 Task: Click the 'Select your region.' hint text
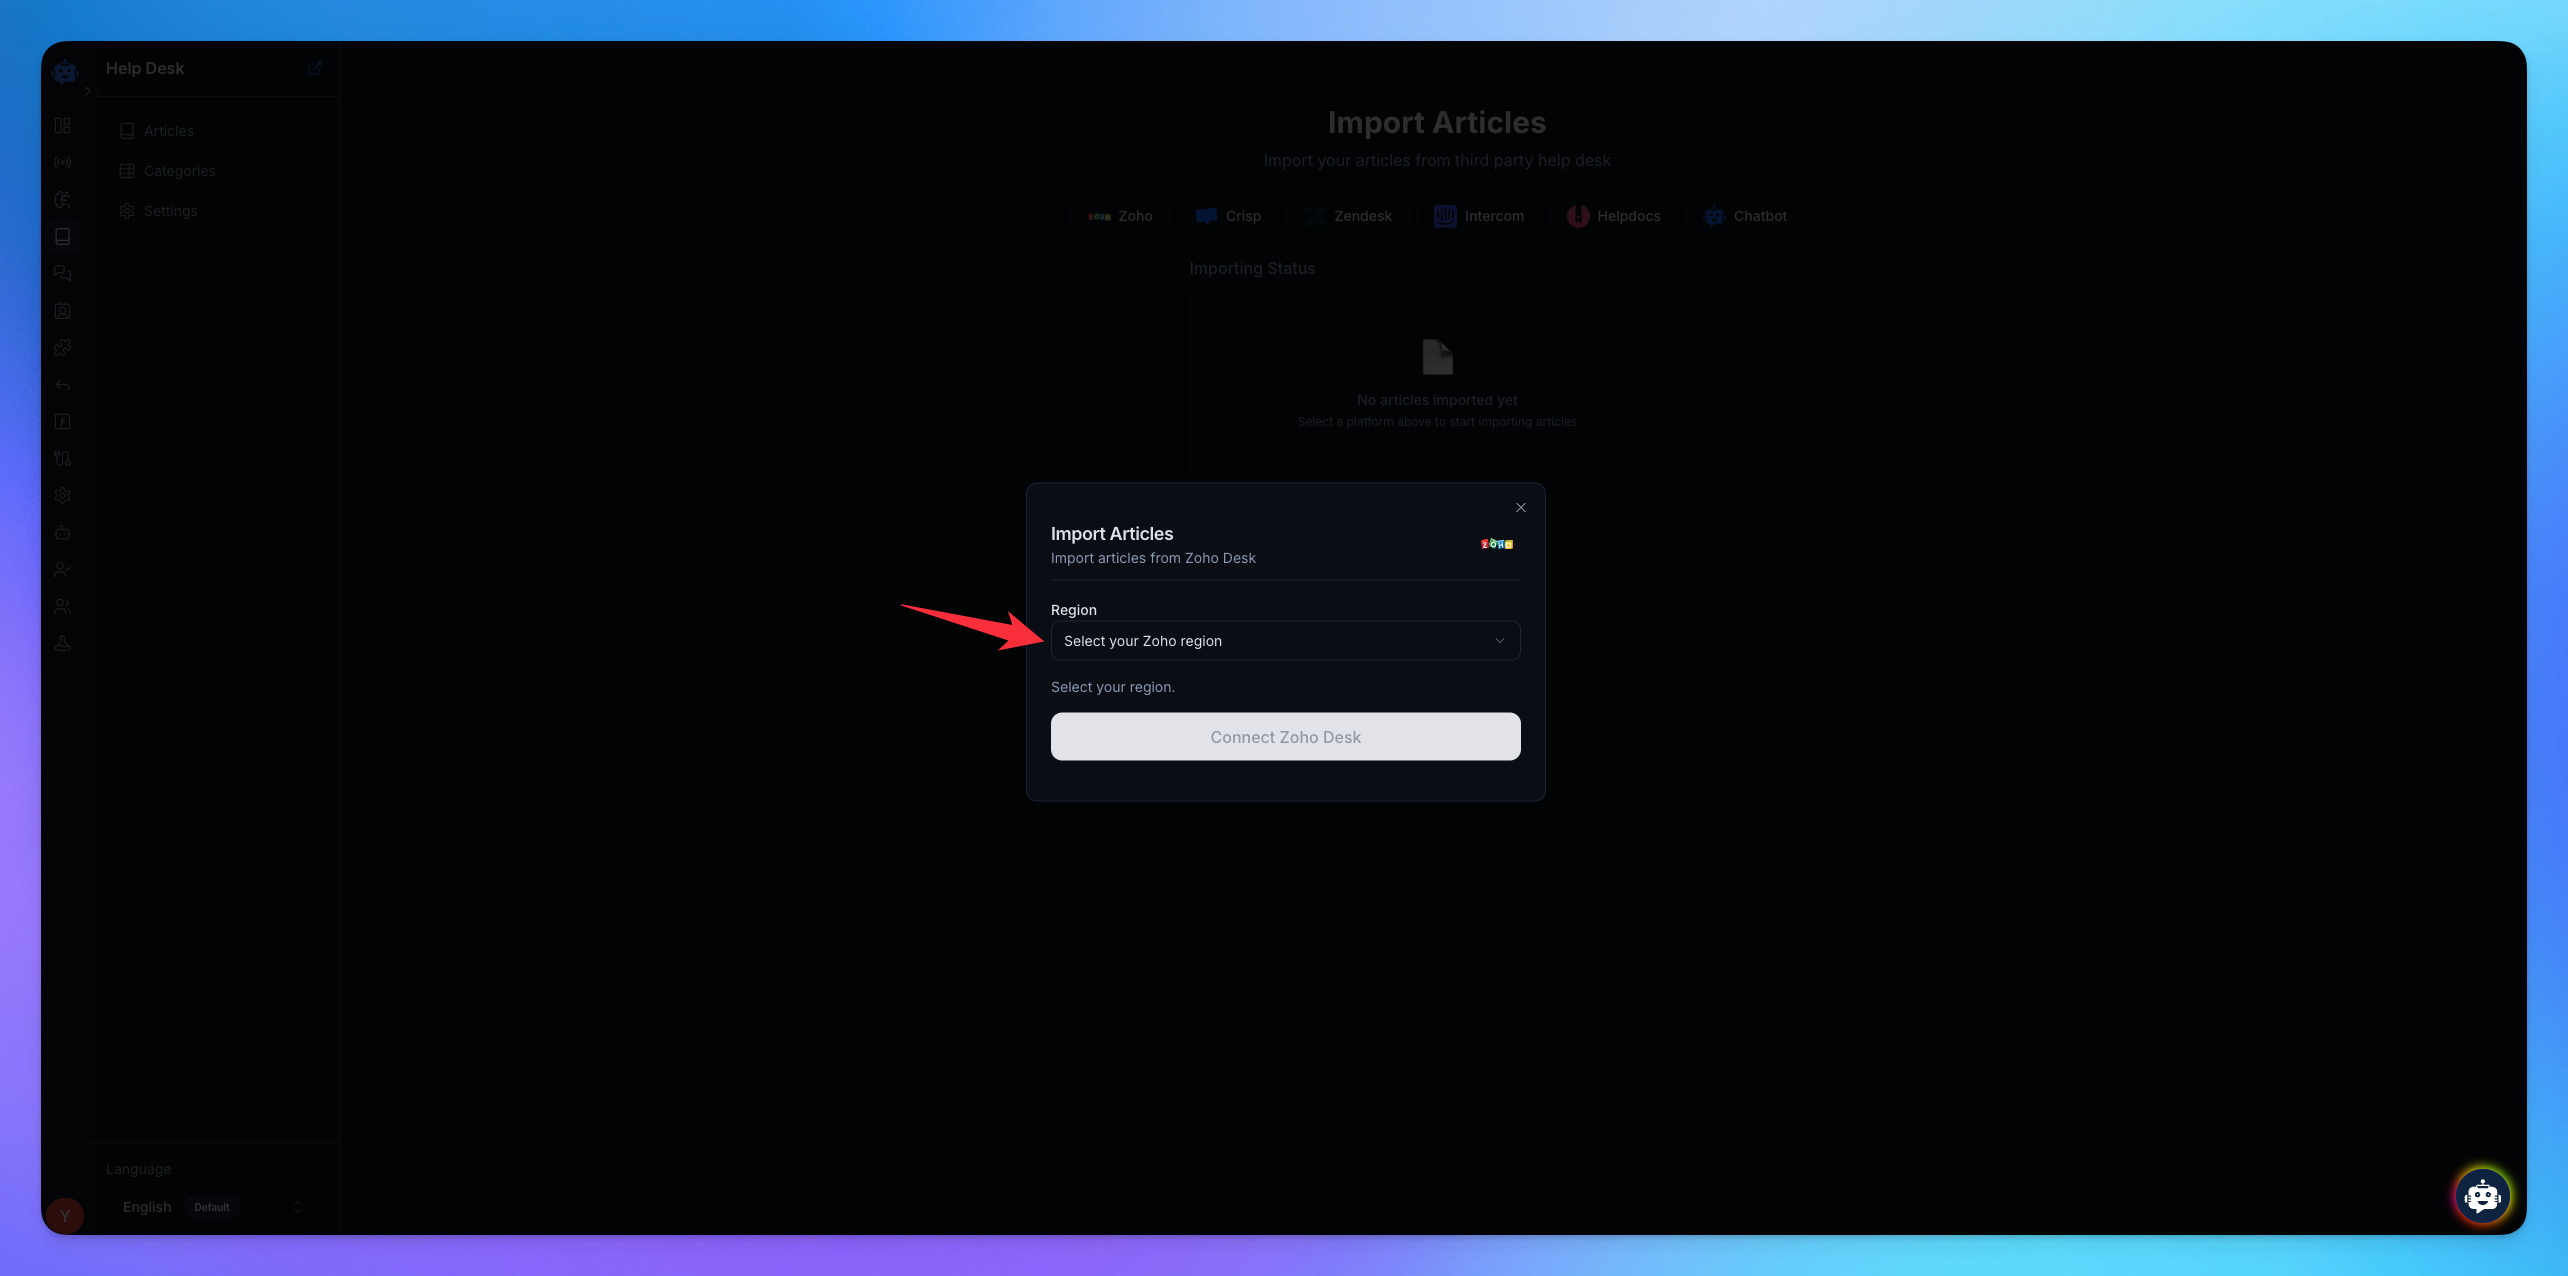pos(1113,687)
